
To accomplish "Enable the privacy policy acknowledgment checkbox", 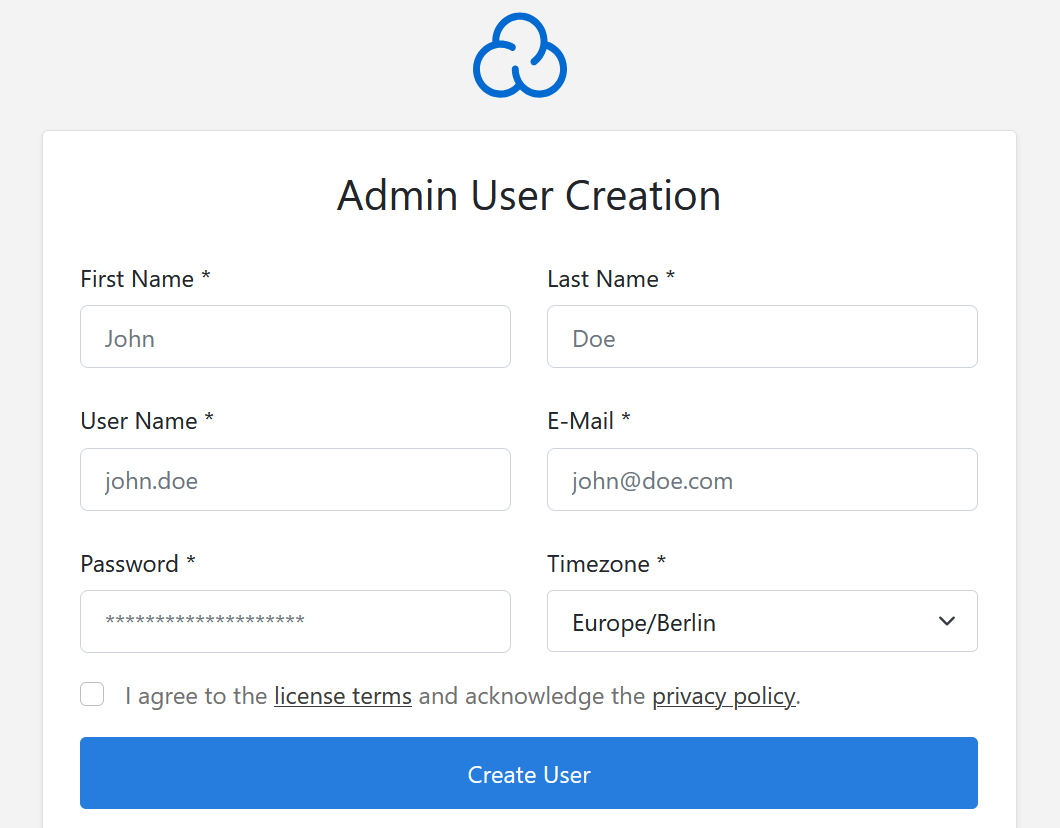I will click(x=91, y=694).
